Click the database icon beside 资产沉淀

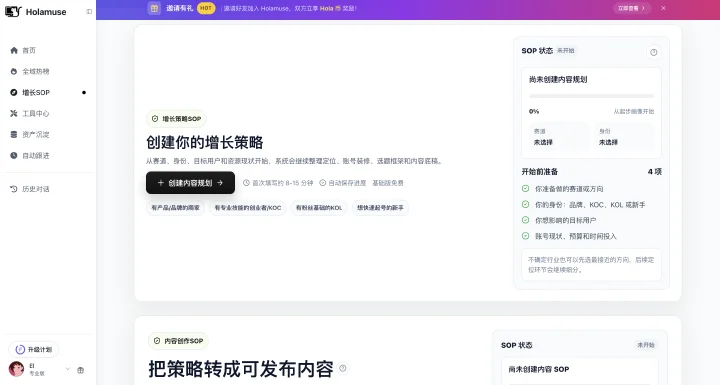[x=14, y=135]
